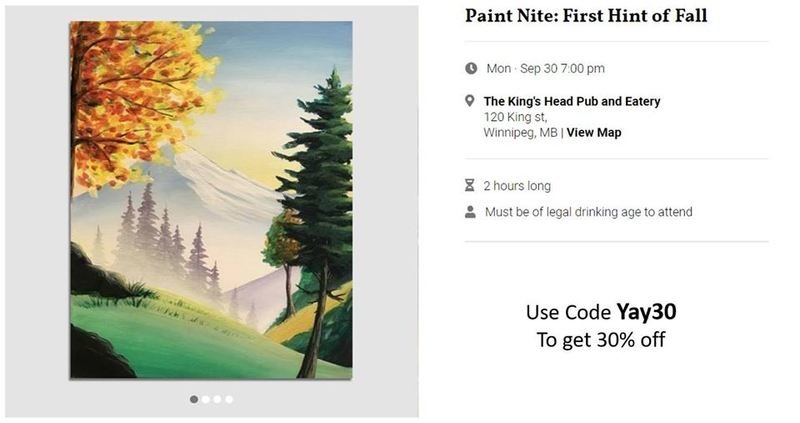Image resolution: width=800 pixels, height=423 pixels.
Task: Click the location pin icon
Action: [x=470, y=101]
